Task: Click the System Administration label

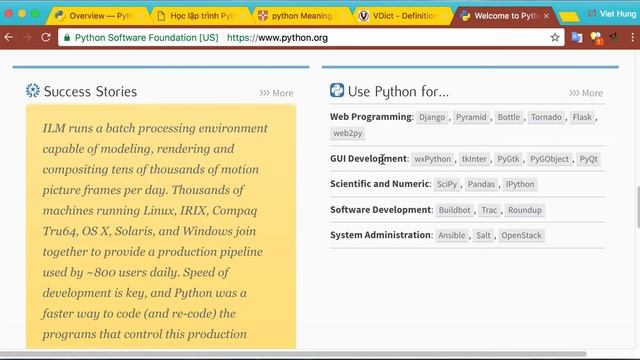Action: click(x=381, y=235)
